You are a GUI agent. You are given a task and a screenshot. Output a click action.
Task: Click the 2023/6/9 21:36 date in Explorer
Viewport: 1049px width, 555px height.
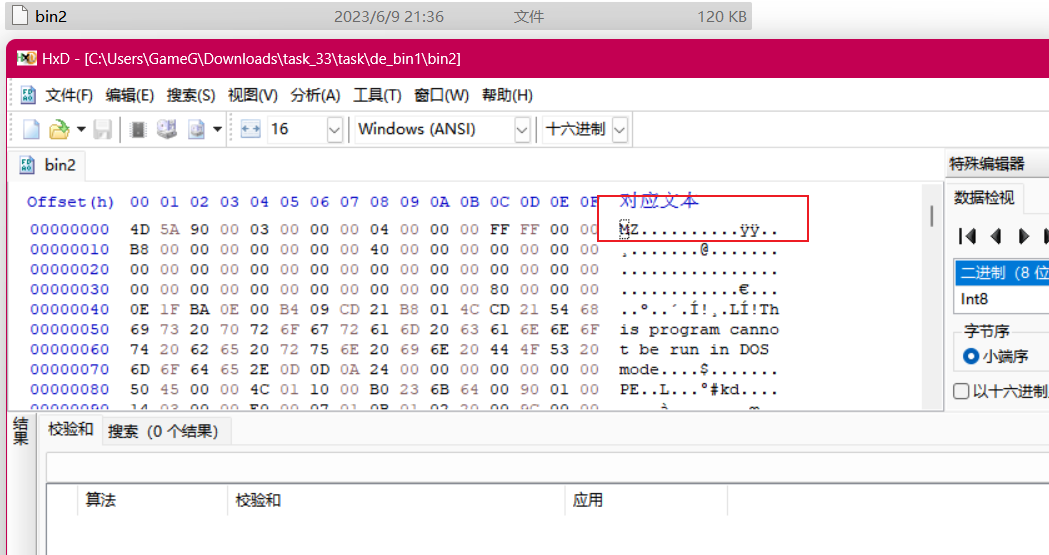[389, 17]
